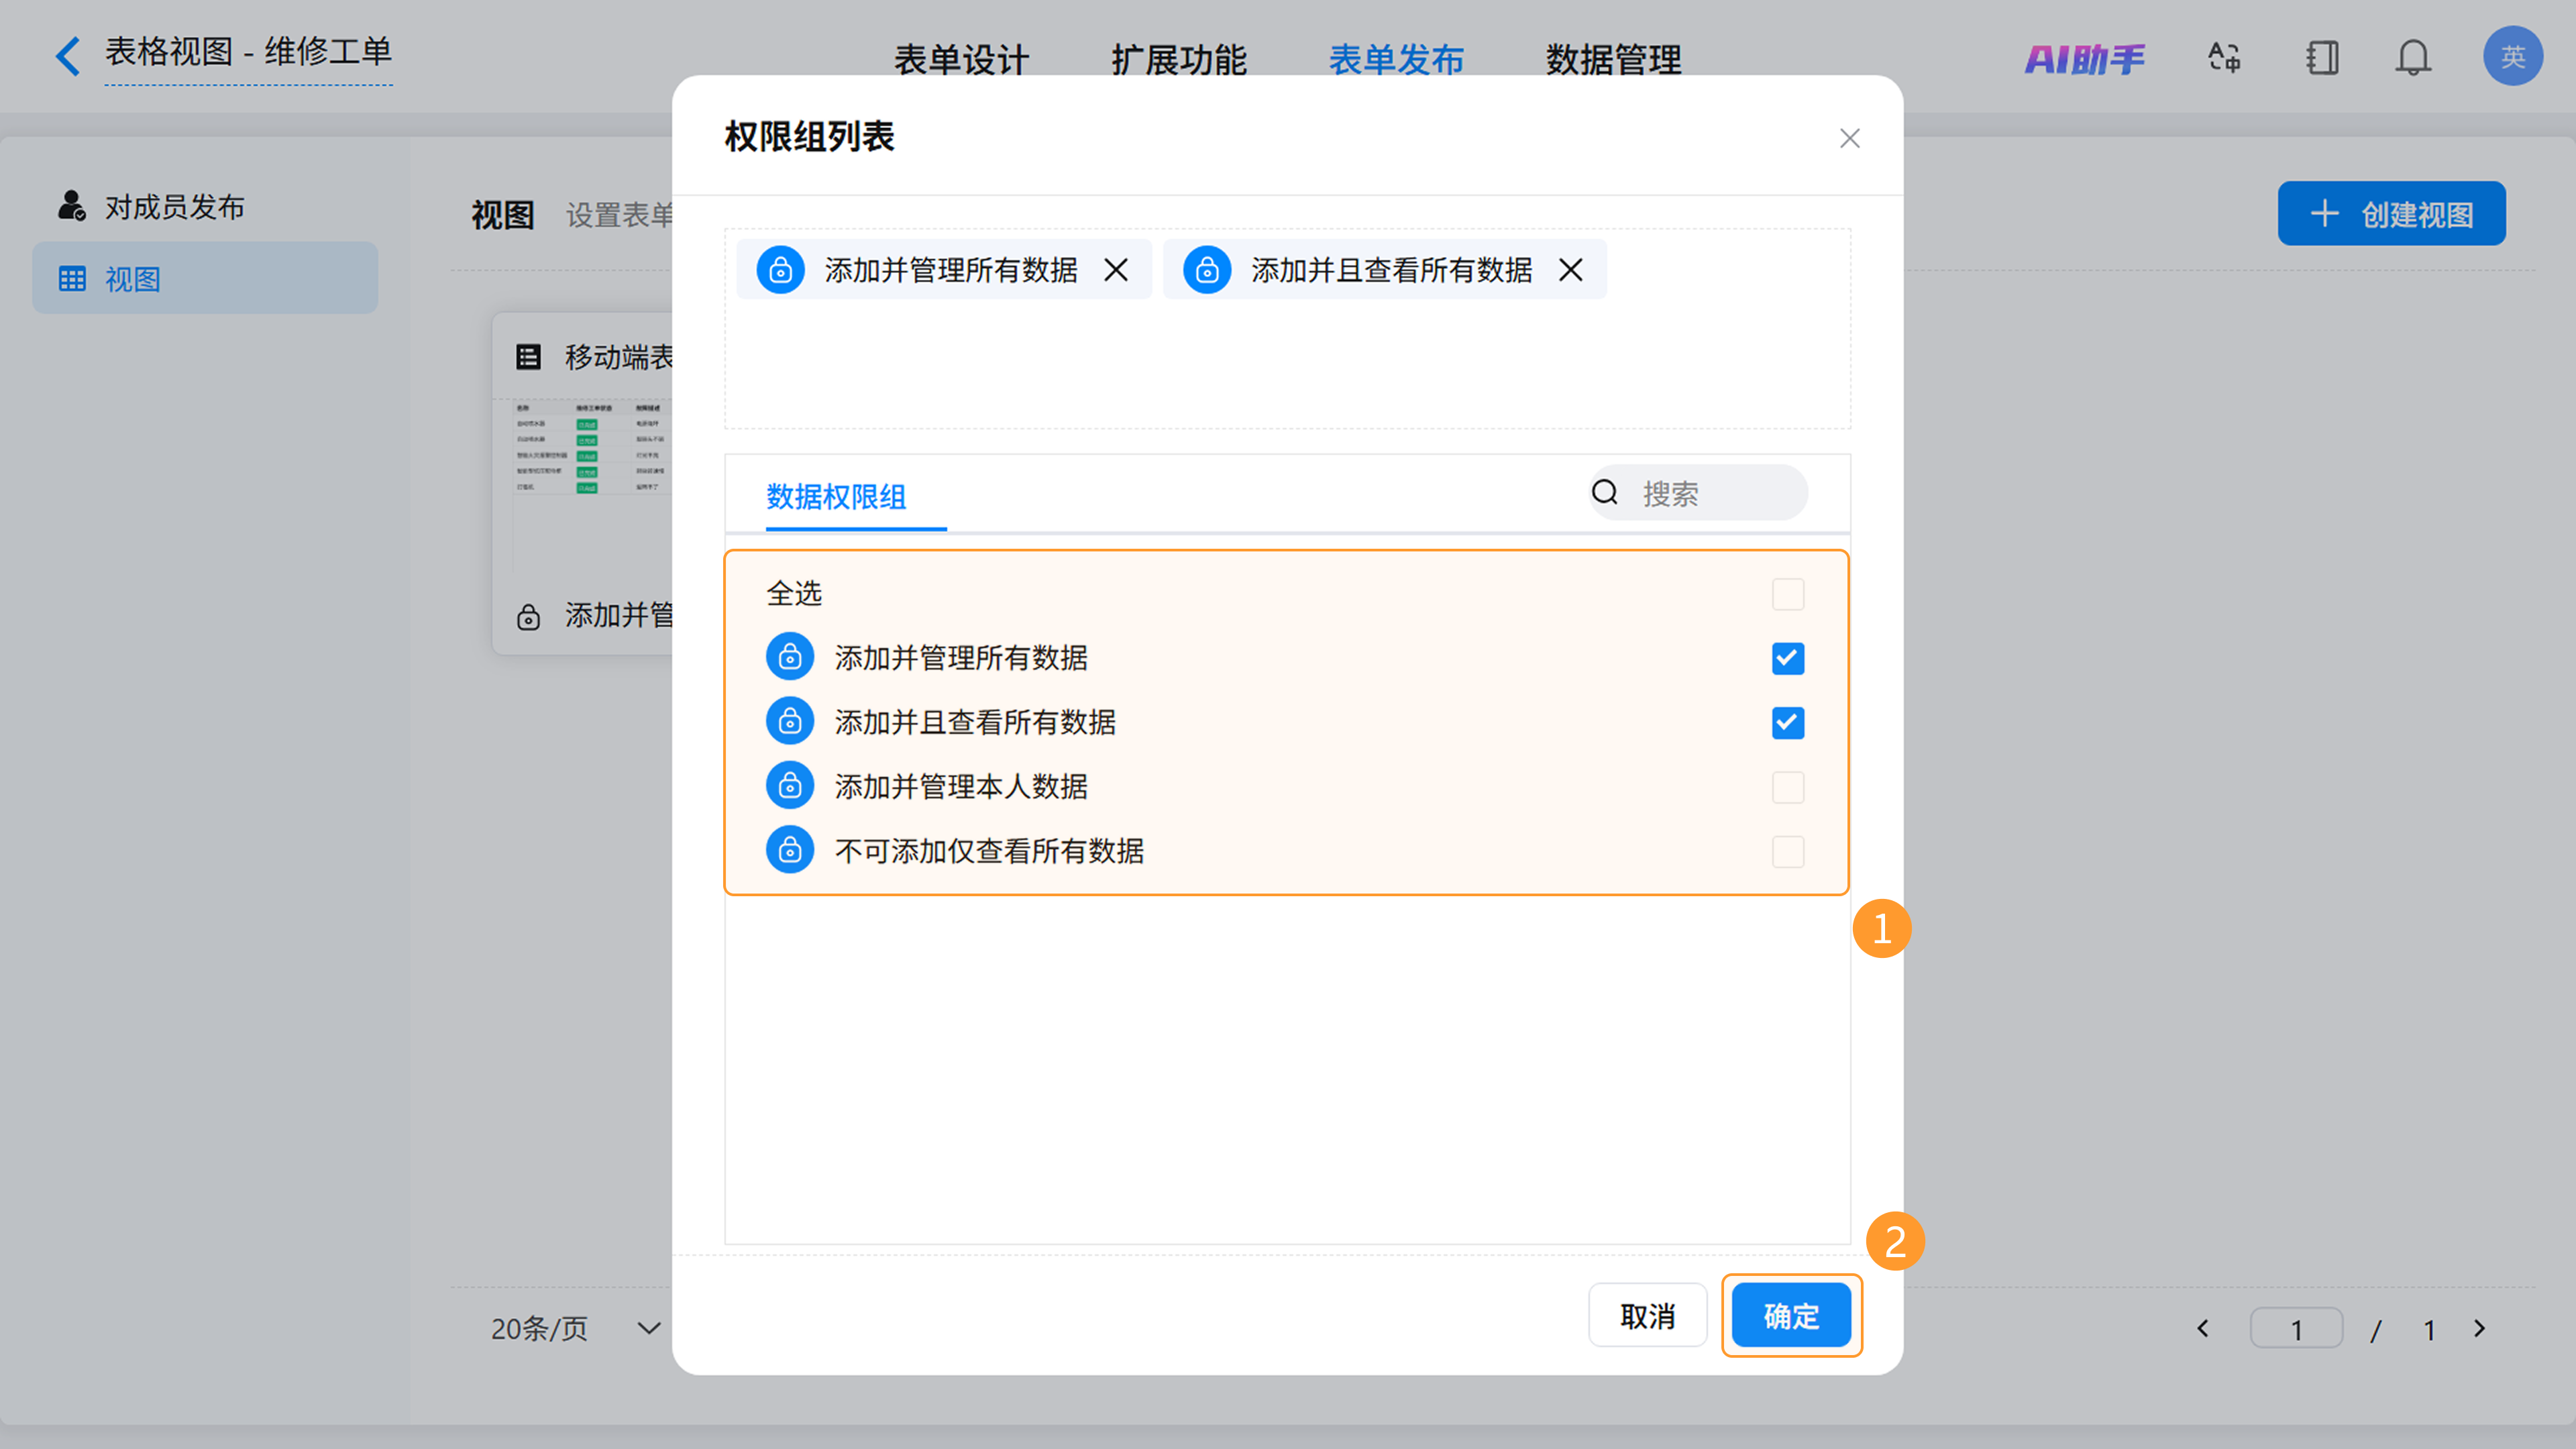
Task: Click the translate language icon
Action: point(2224,57)
